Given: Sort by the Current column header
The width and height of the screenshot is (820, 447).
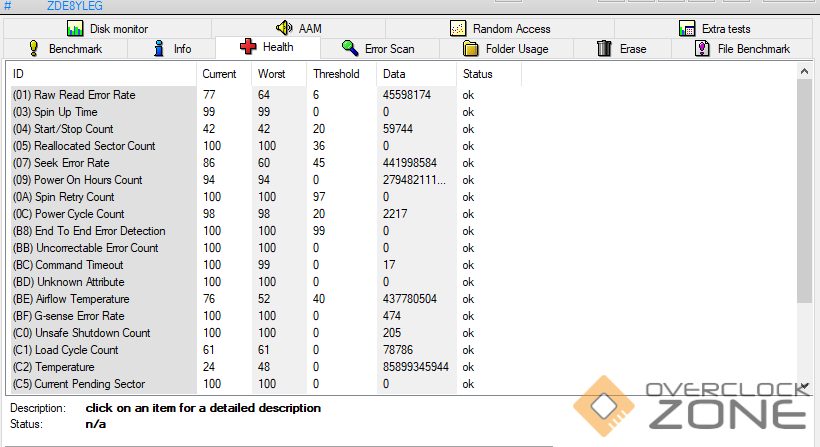Looking at the screenshot, I should pyautogui.click(x=219, y=74).
